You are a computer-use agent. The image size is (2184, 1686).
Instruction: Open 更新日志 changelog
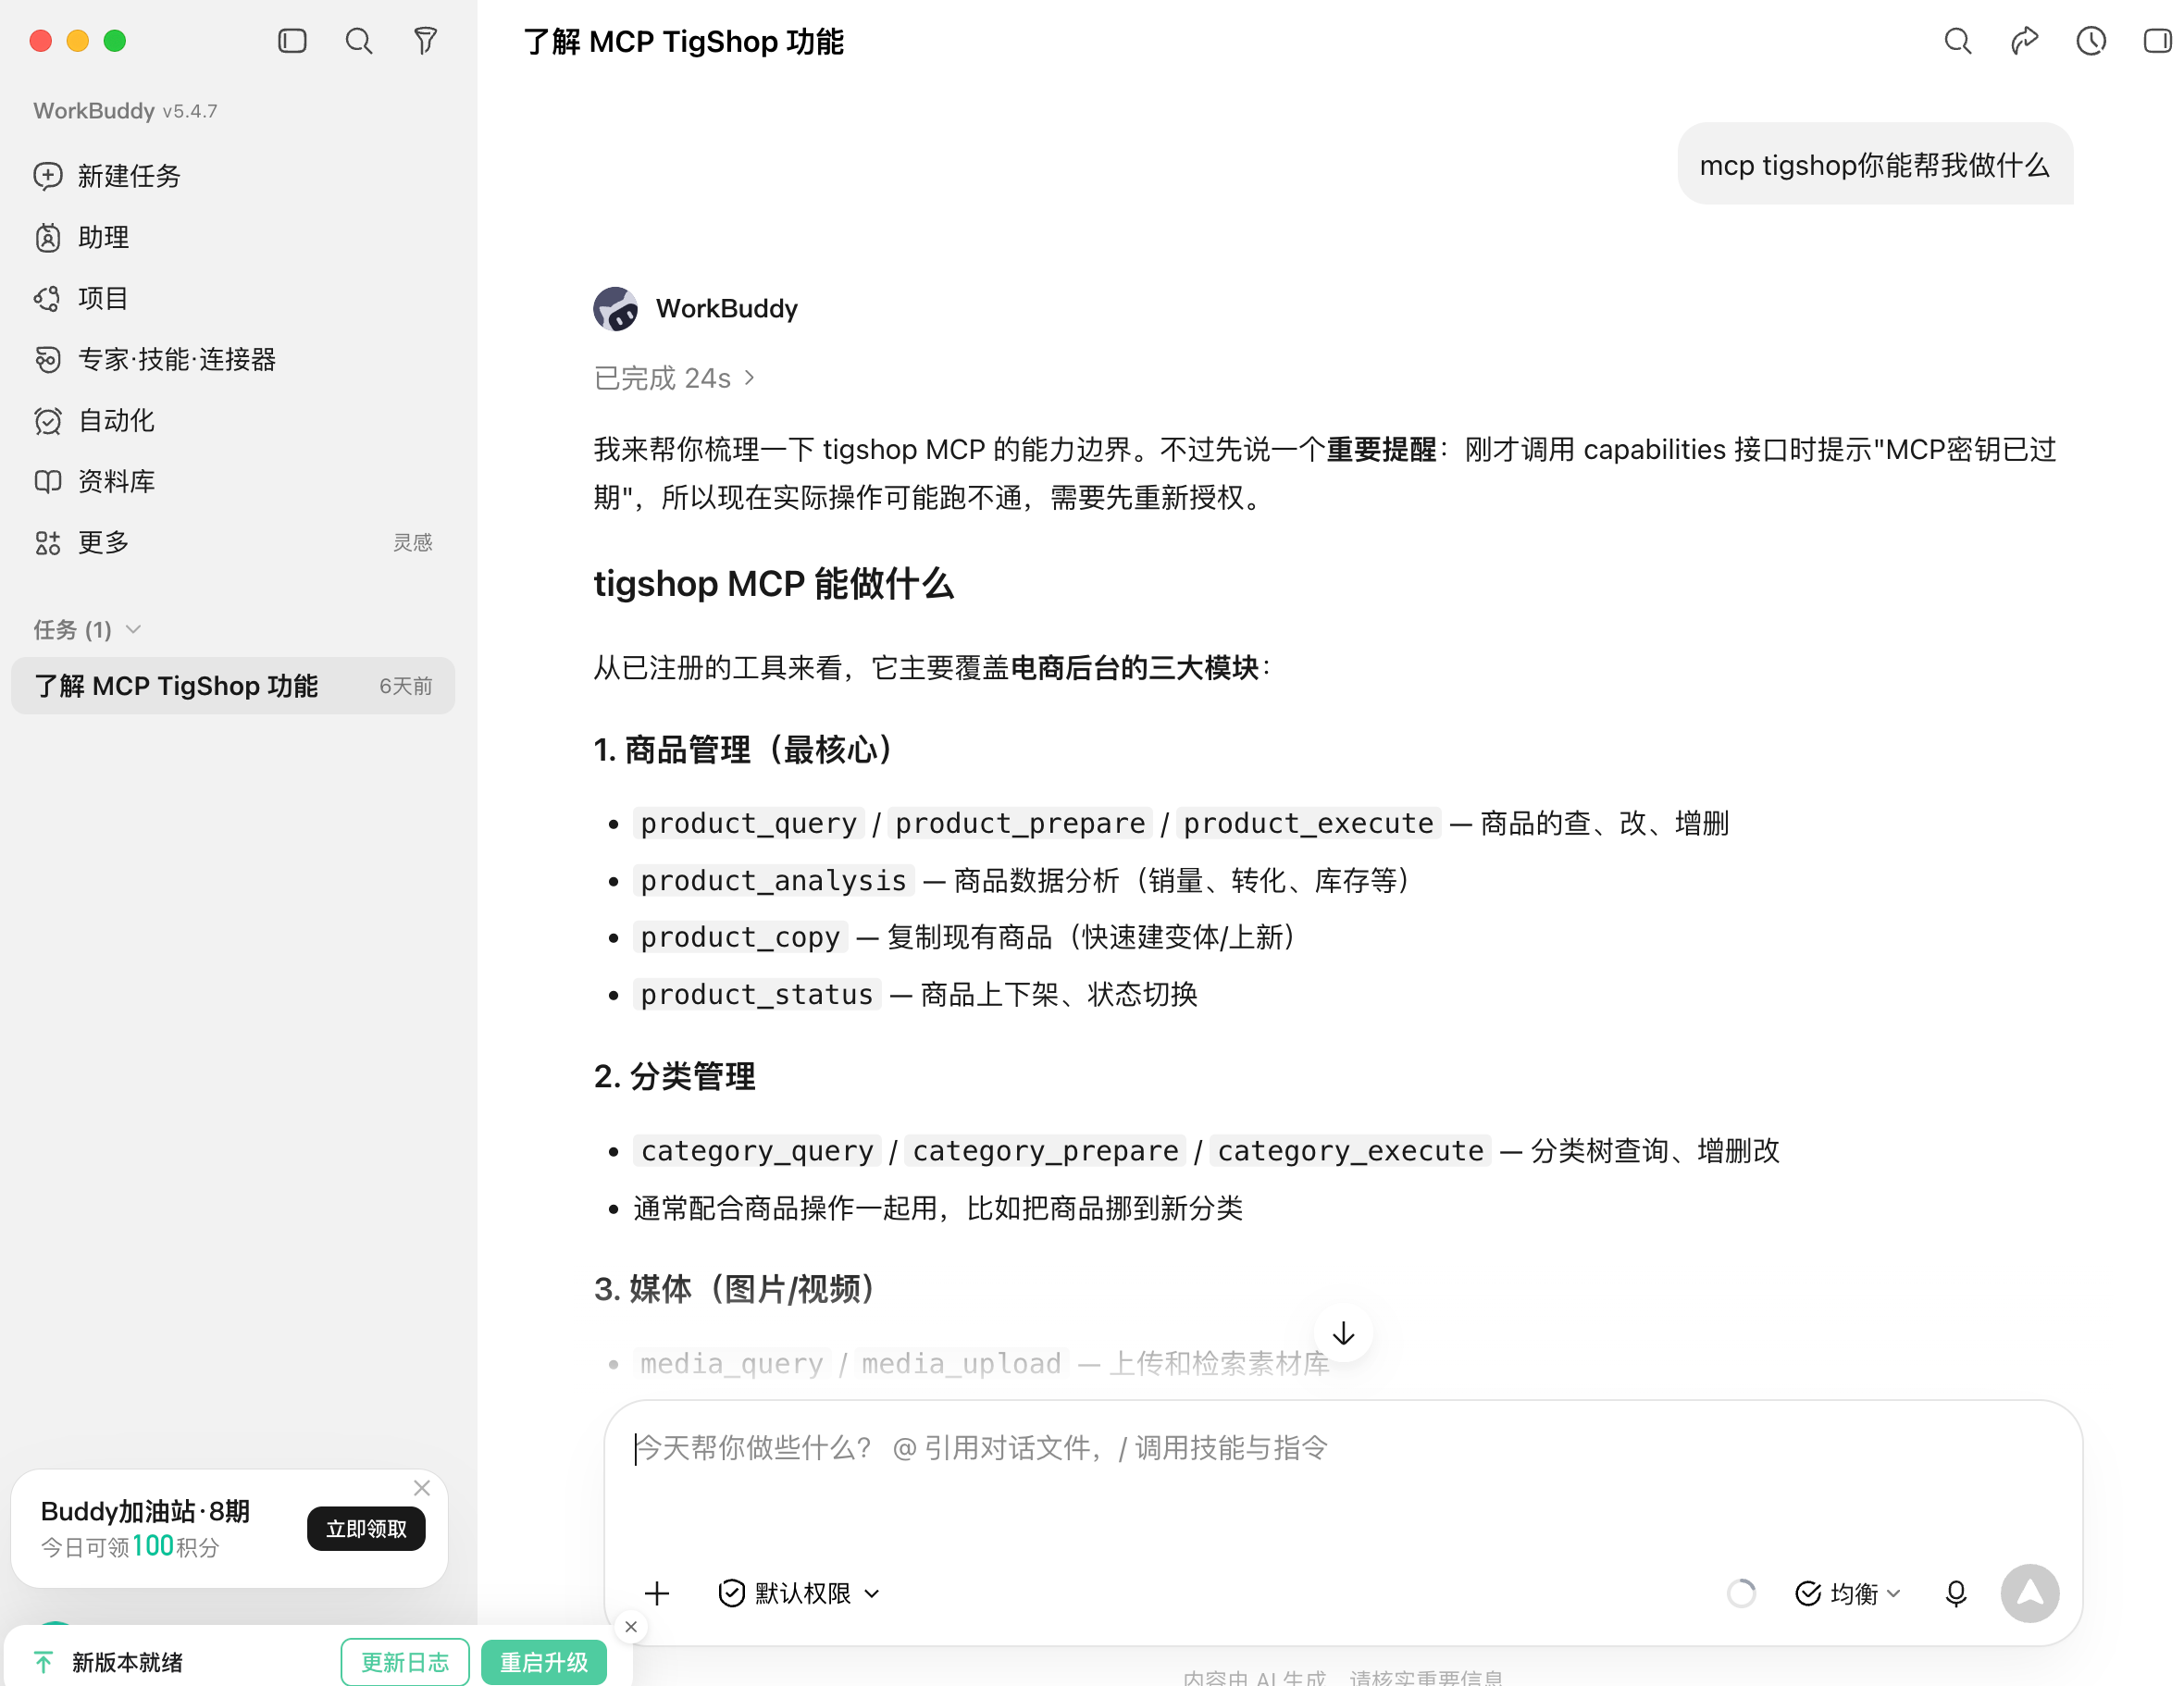(x=405, y=1662)
